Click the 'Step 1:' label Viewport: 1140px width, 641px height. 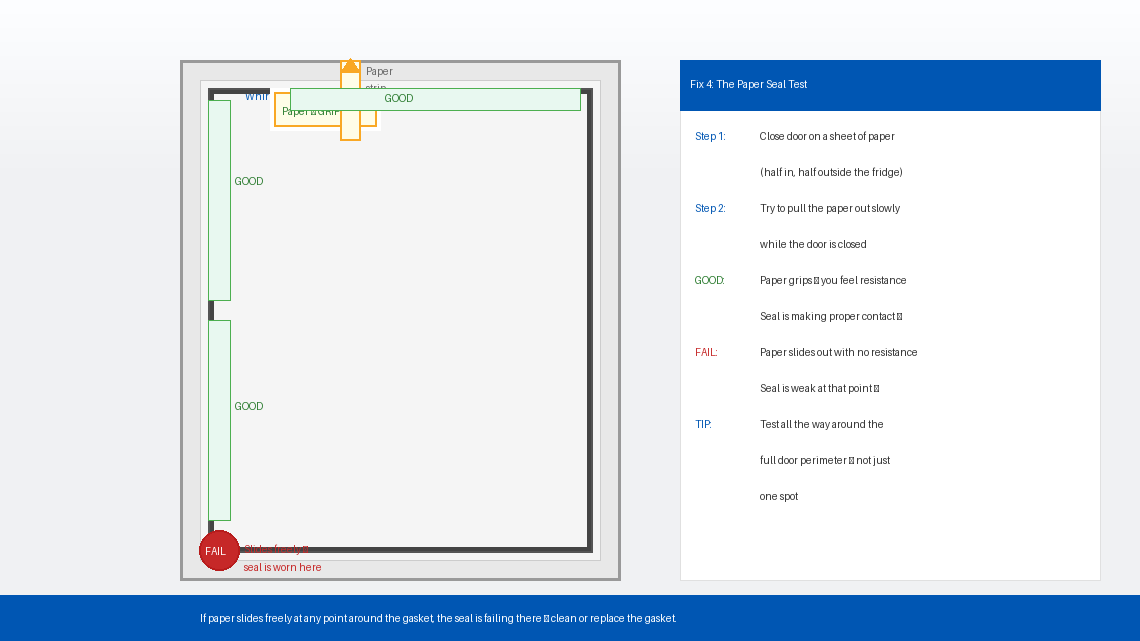(710, 137)
